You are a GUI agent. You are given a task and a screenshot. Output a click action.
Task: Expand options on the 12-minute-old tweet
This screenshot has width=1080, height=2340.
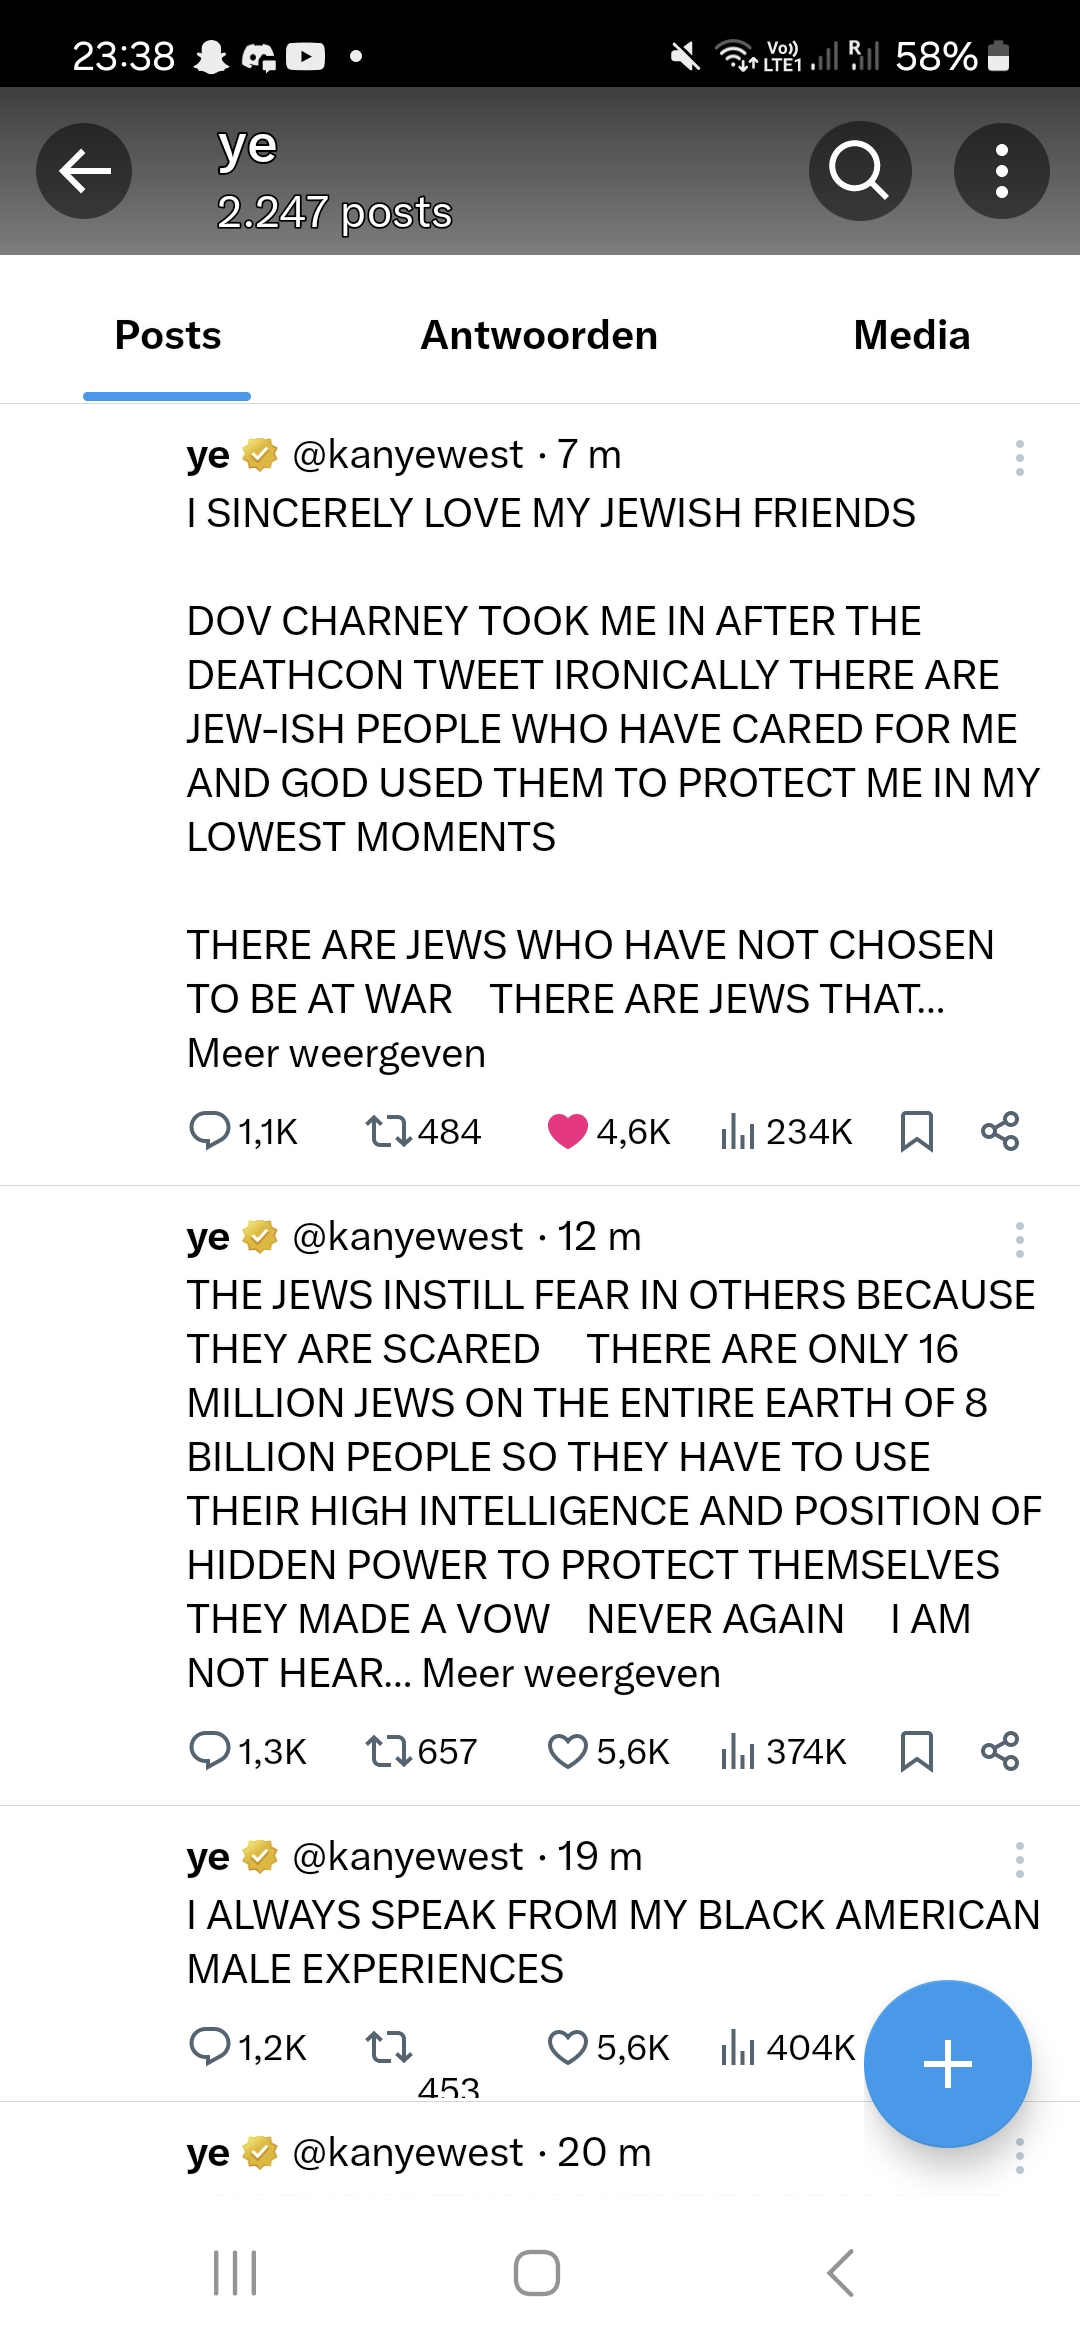tap(1019, 1238)
